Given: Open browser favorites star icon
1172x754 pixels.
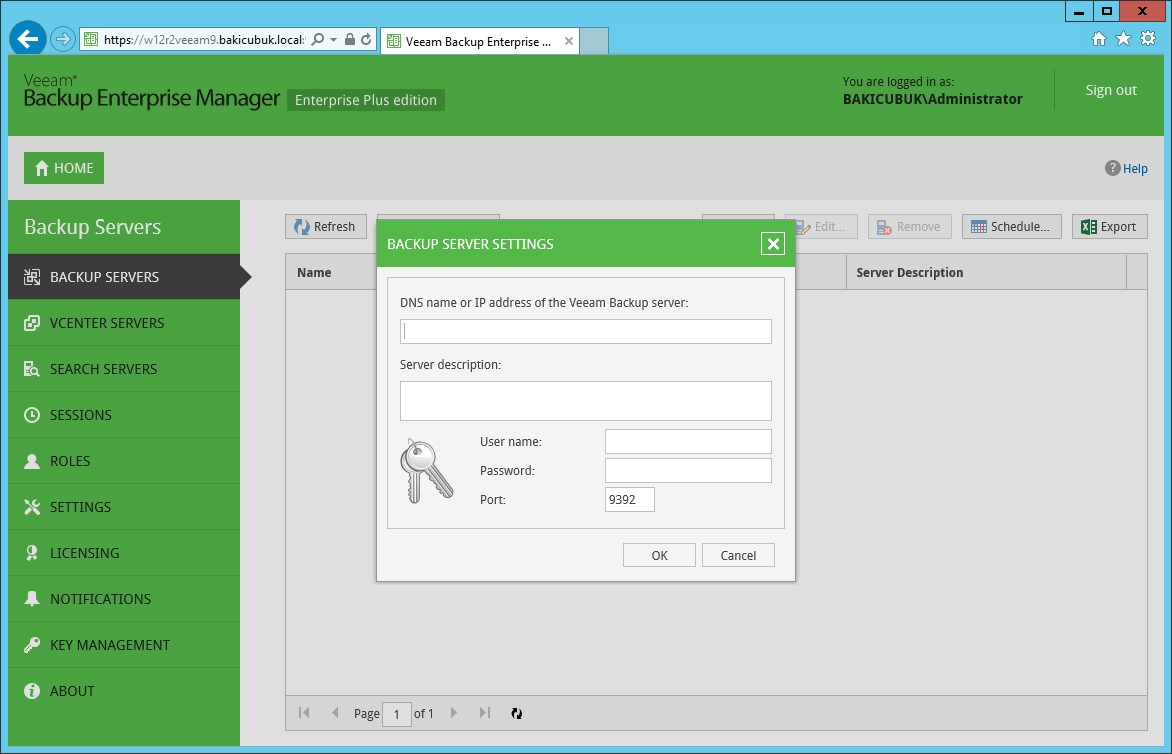Looking at the screenshot, I should [1123, 39].
